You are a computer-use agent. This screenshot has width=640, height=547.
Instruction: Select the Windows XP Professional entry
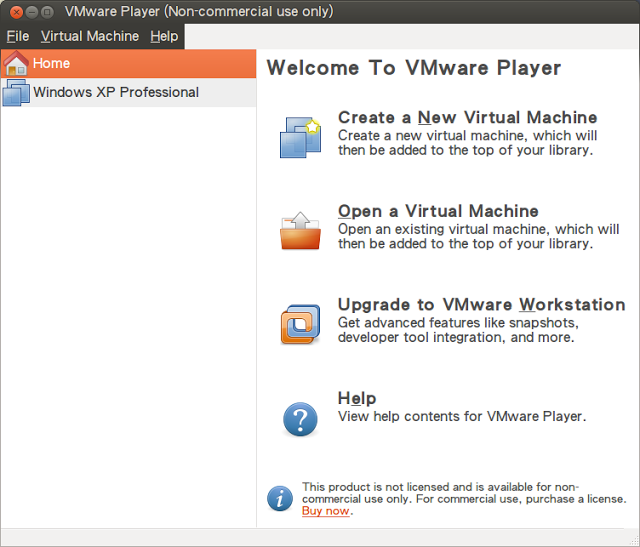click(129, 93)
